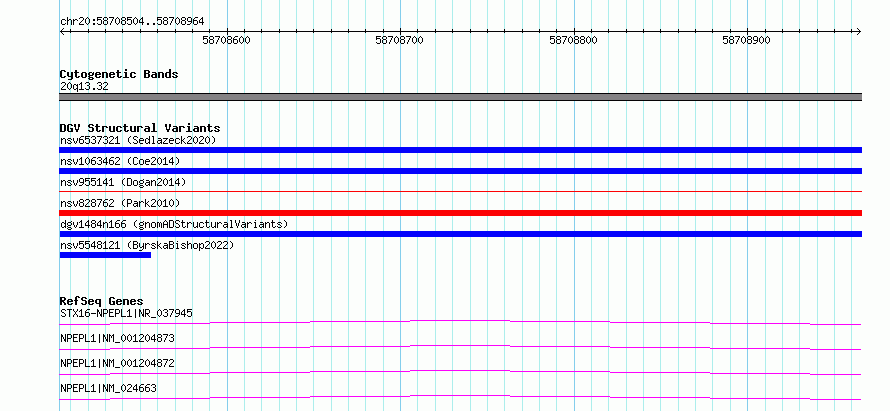The width and height of the screenshot is (890, 411).
Task: Click the magenta line under NPEPL1|NM_001204872
Action: click(x=460, y=373)
